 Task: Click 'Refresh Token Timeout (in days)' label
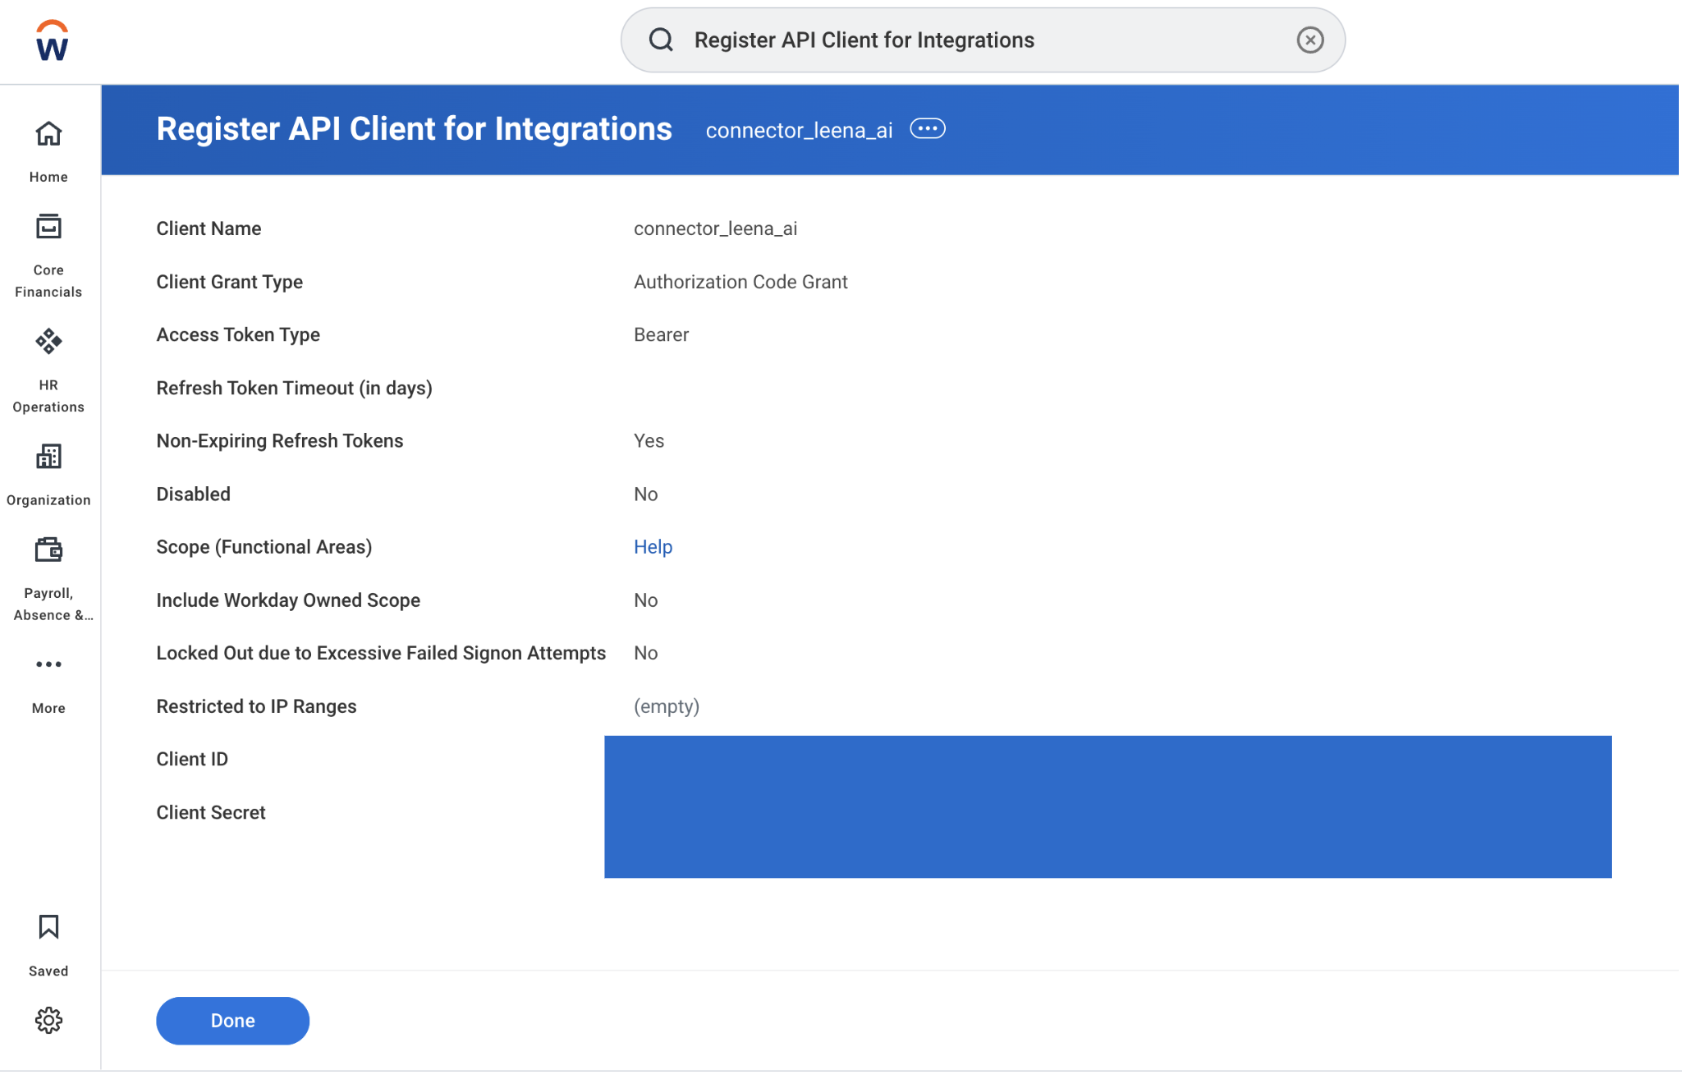coord(294,388)
